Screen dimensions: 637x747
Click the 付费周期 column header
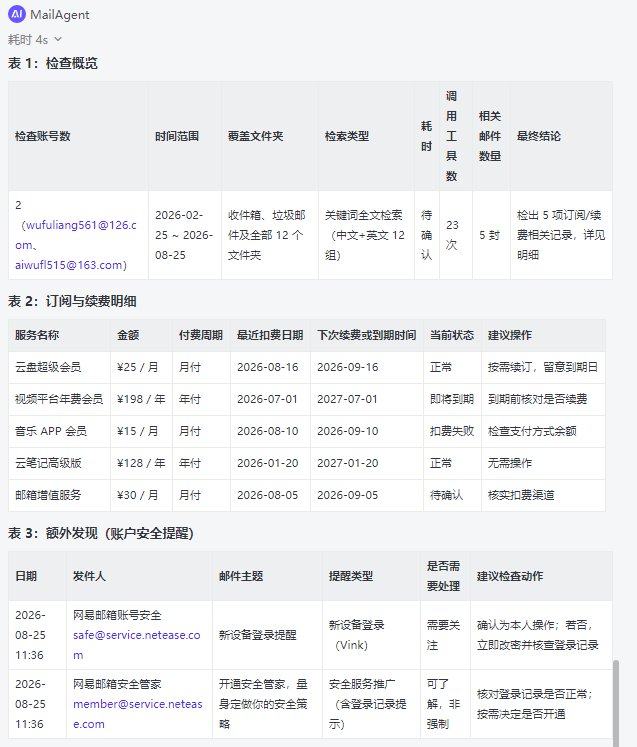[201, 335]
